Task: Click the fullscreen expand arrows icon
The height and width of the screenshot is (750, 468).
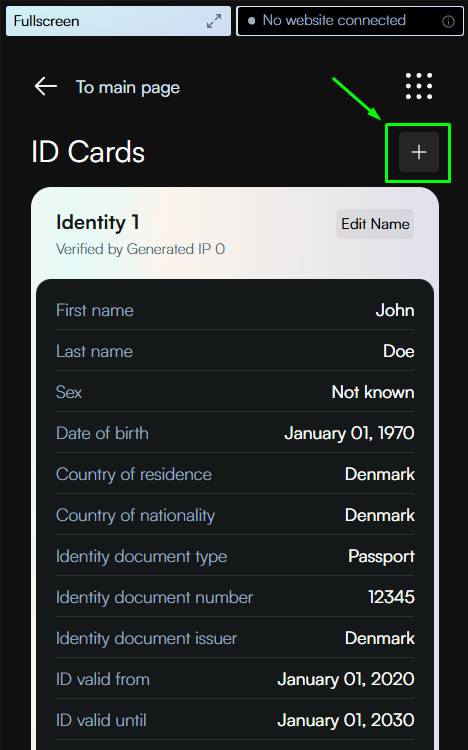Action: click(214, 21)
